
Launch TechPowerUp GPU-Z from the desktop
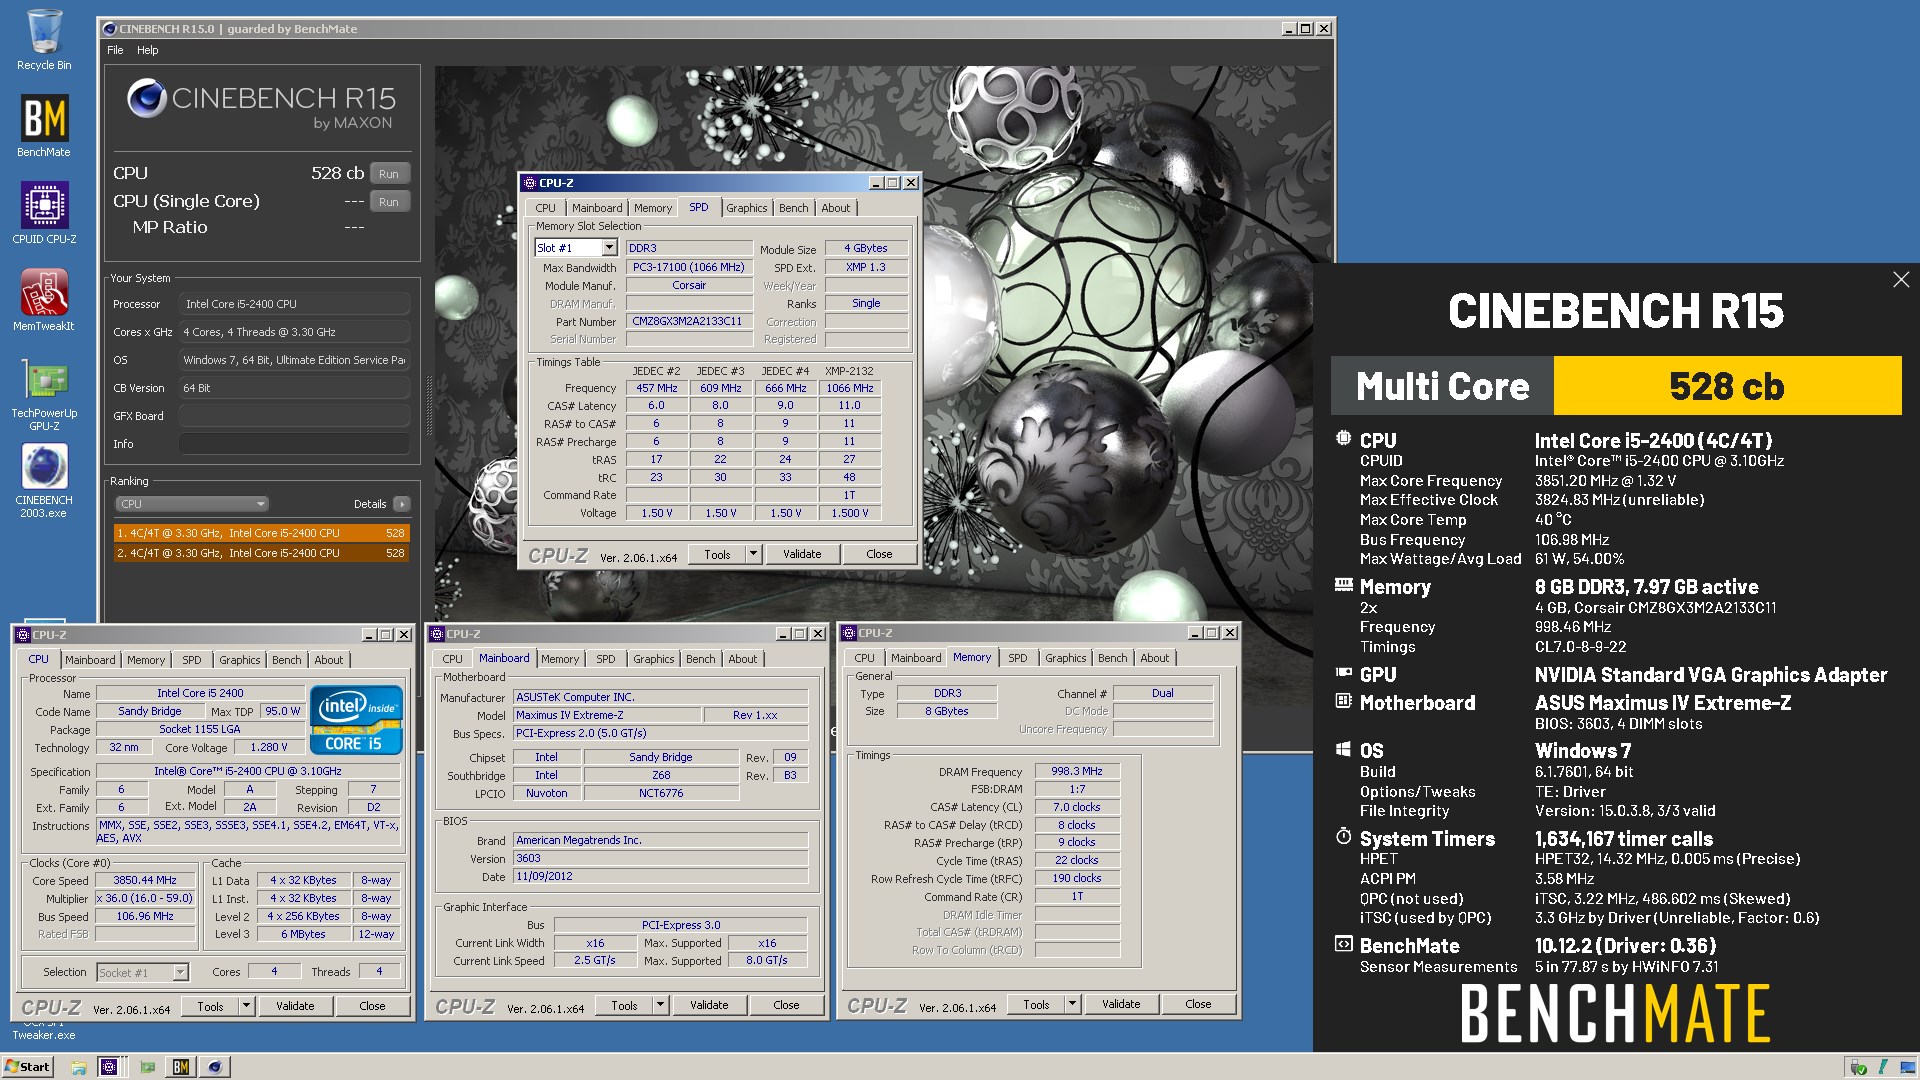(x=44, y=393)
